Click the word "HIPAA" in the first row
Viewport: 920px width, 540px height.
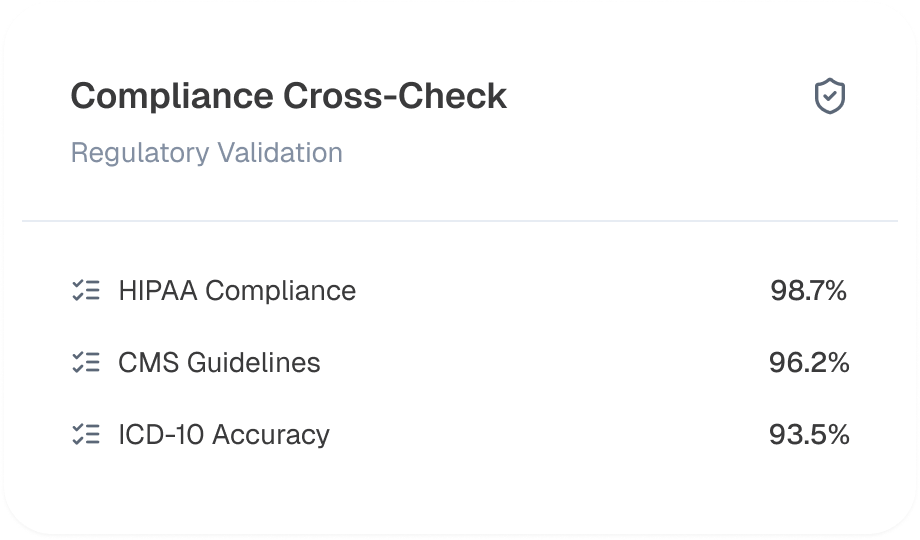coord(158,291)
